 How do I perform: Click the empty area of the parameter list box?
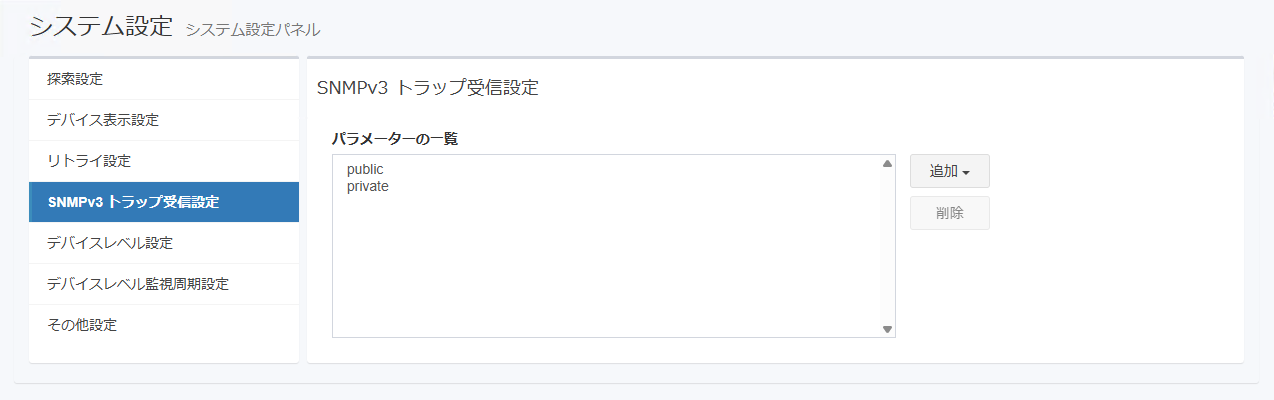(x=607, y=265)
